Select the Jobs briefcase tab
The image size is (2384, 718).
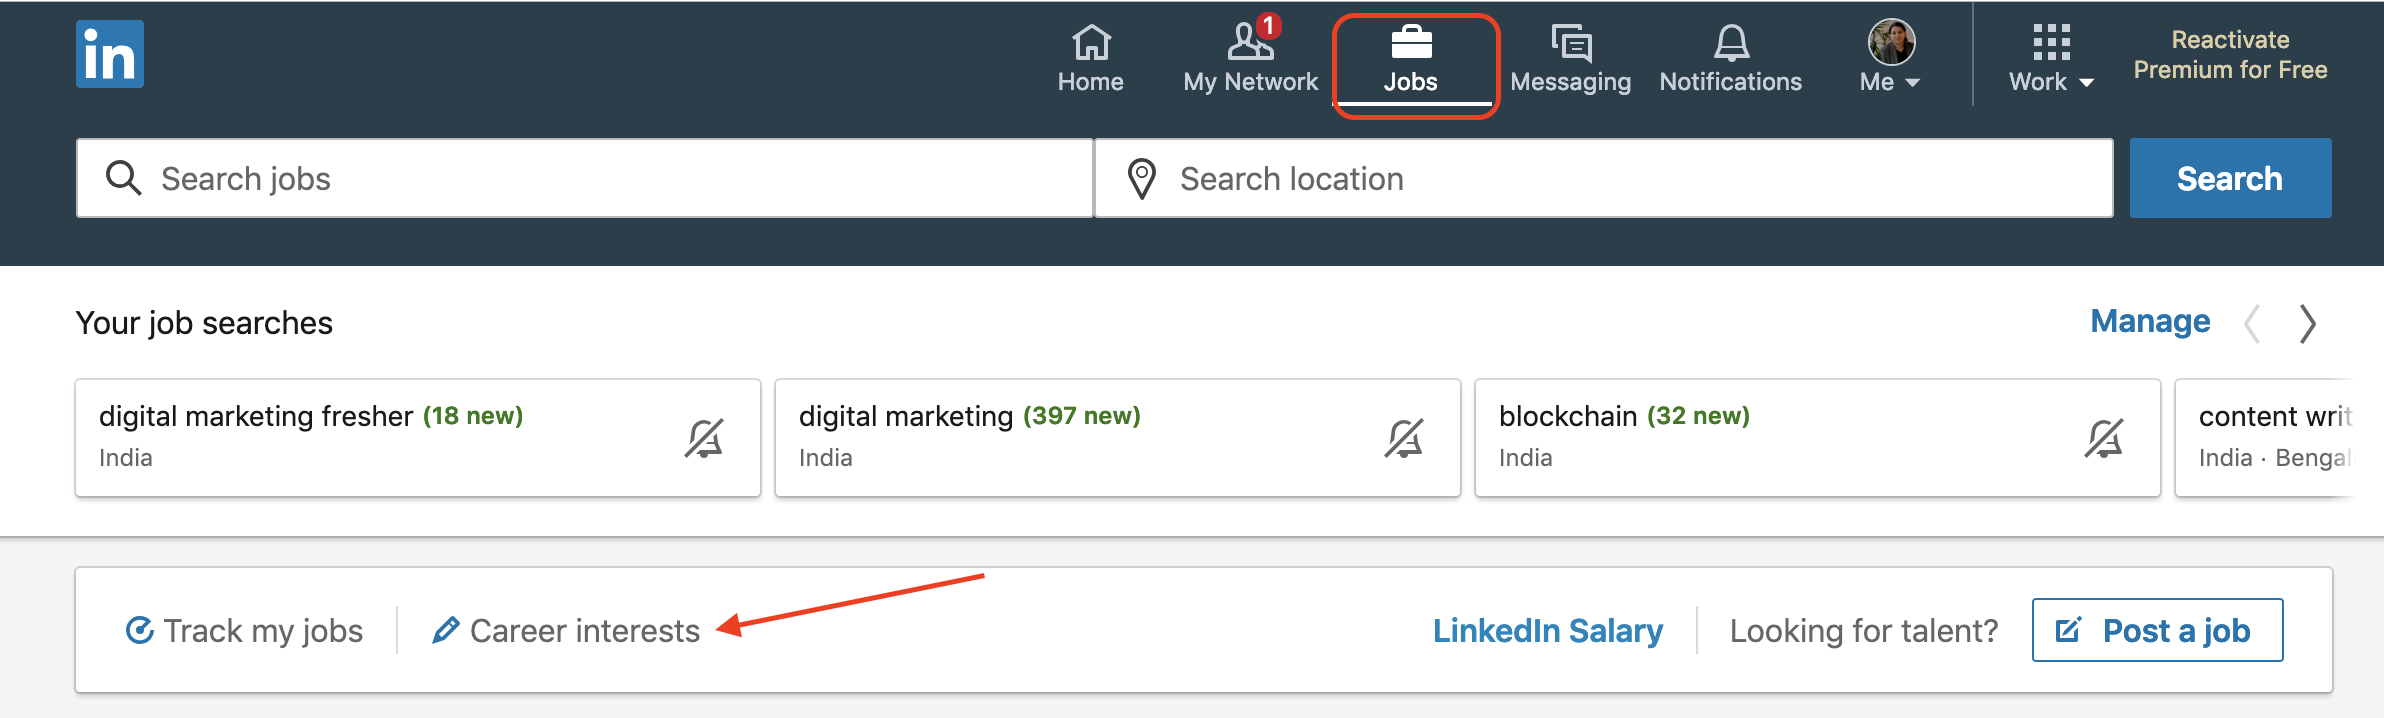(x=1411, y=60)
